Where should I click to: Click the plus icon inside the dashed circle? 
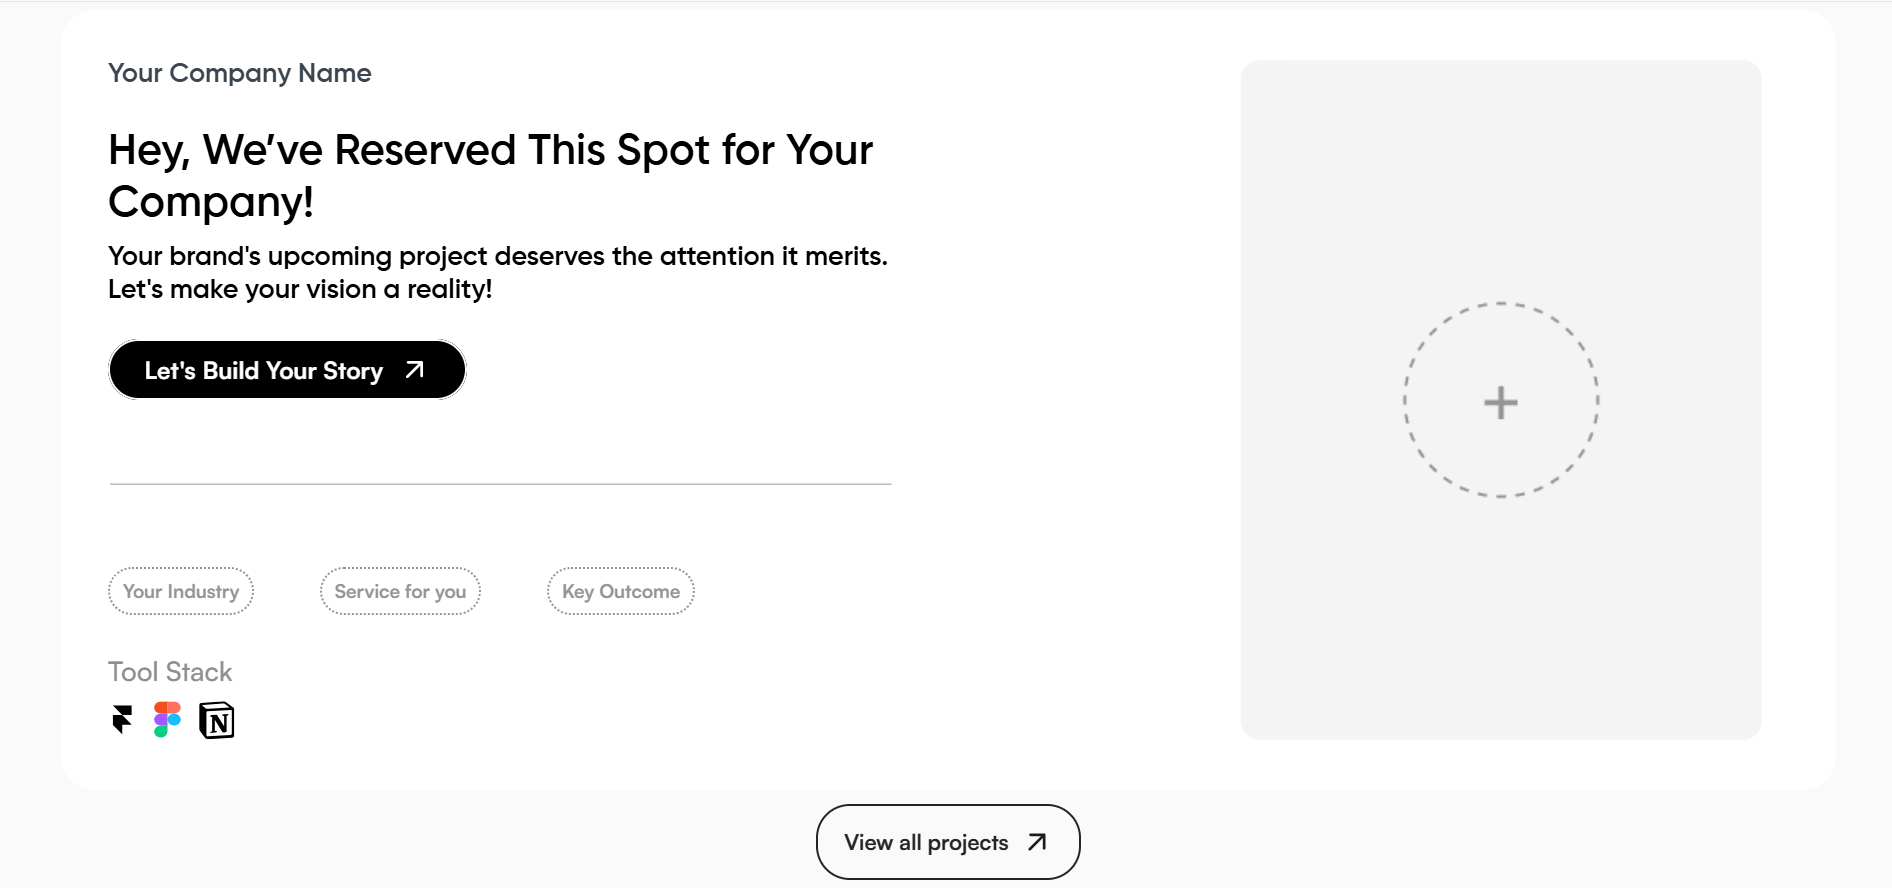tap(1500, 401)
